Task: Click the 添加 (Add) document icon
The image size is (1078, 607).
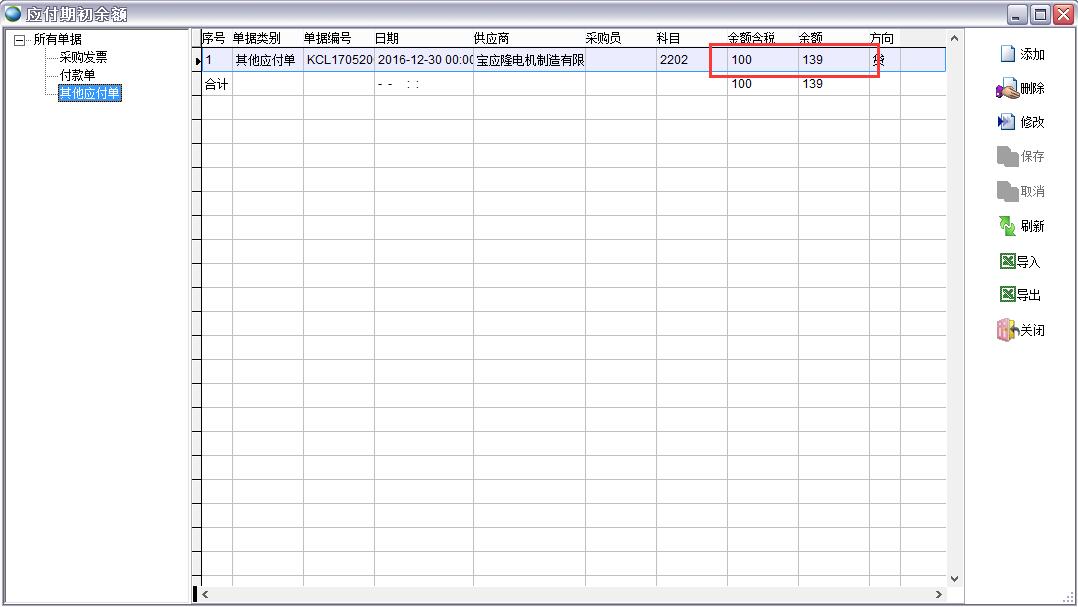Action: pos(1008,54)
